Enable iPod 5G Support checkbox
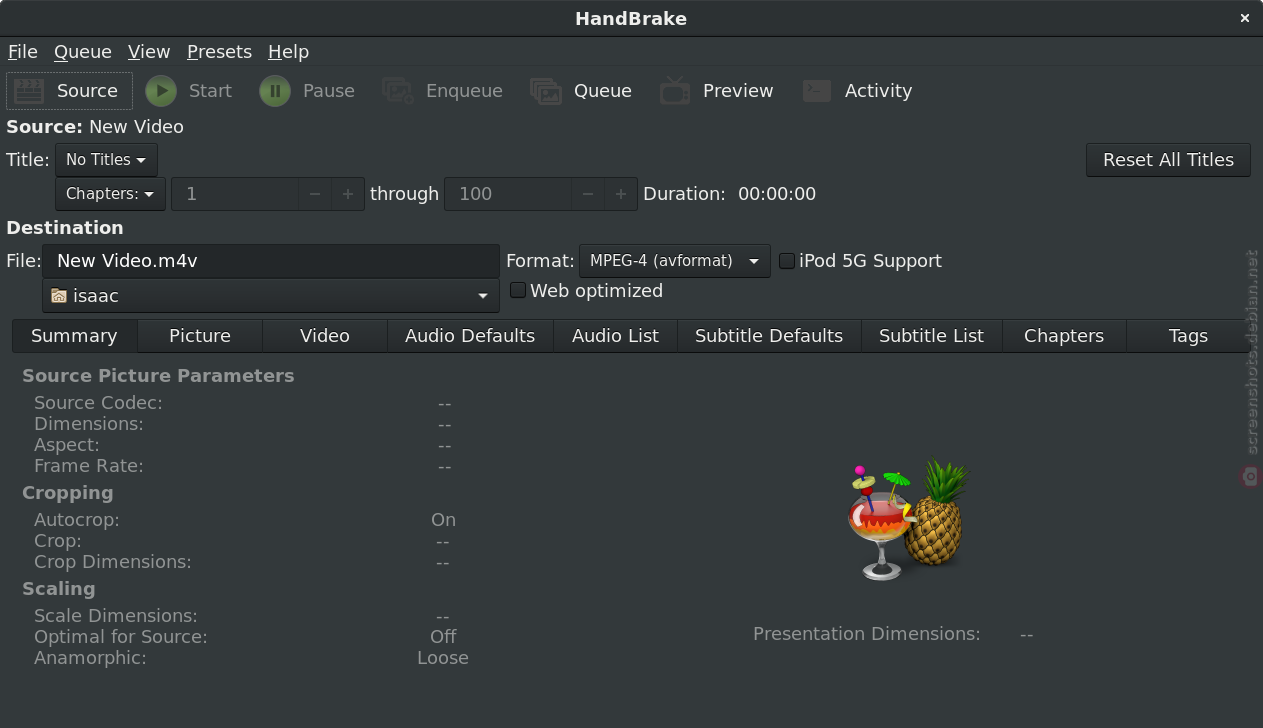This screenshot has height=728, width=1263. [787, 261]
